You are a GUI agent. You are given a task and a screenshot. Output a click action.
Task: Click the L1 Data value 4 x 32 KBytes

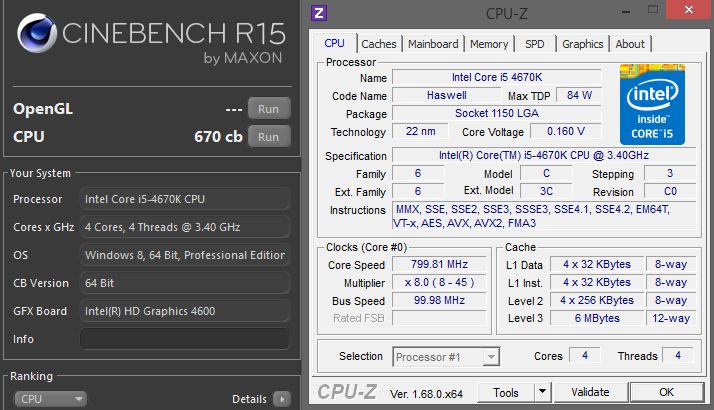click(x=597, y=264)
